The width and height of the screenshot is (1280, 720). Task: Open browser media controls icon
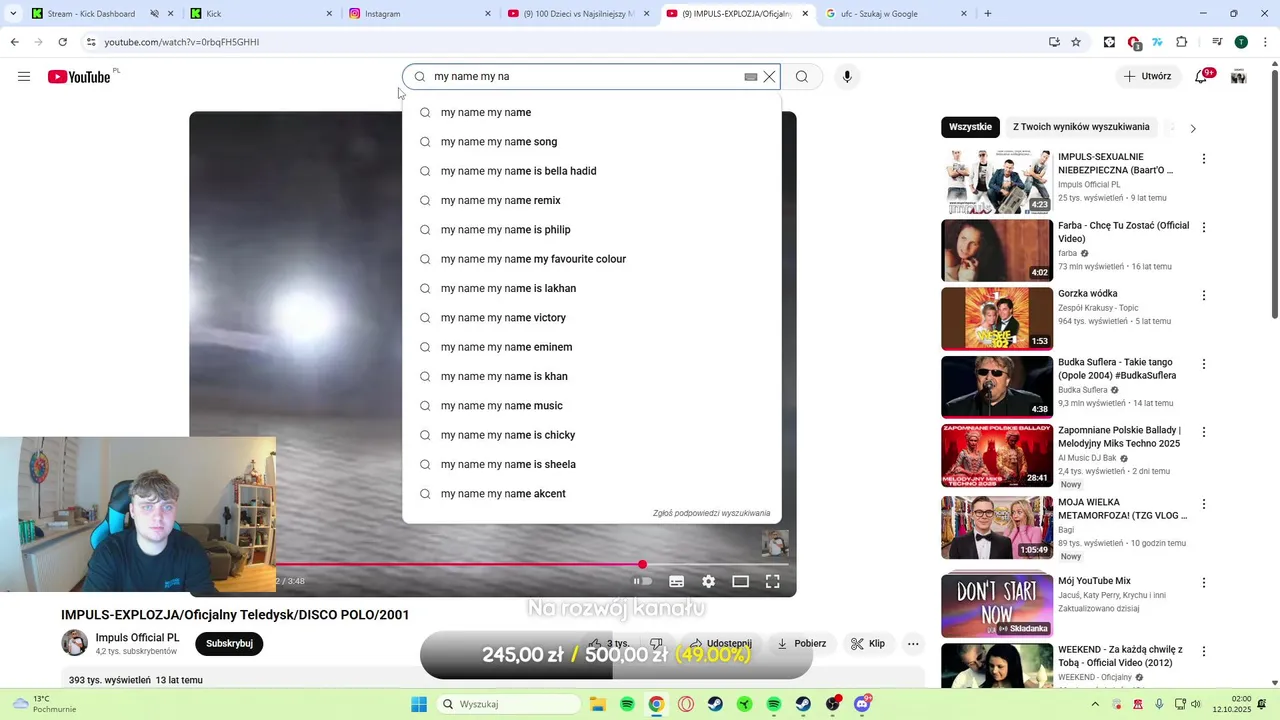point(1217,42)
